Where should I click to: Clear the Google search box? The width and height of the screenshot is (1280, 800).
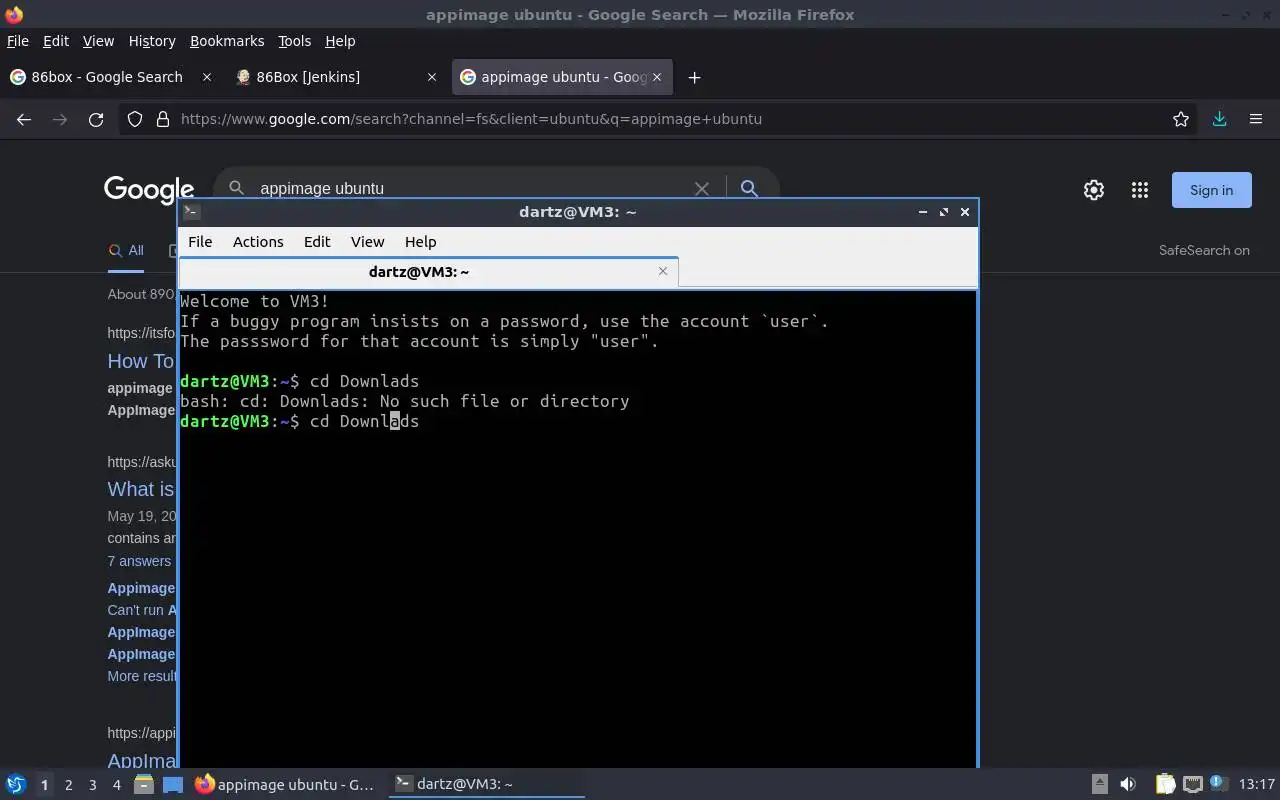click(x=702, y=188)
